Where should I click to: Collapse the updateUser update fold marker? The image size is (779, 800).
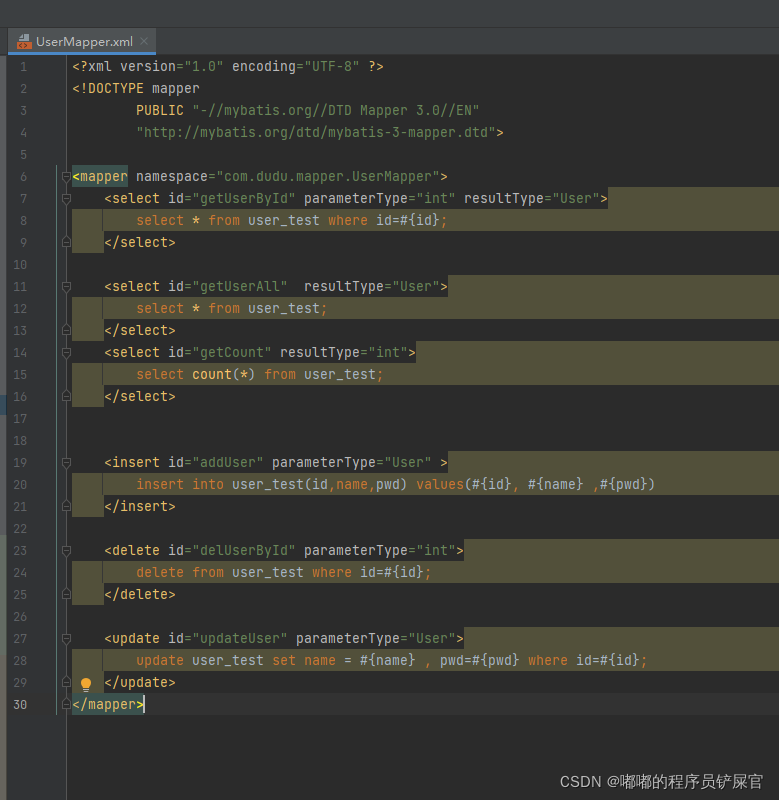click(66, 639)
